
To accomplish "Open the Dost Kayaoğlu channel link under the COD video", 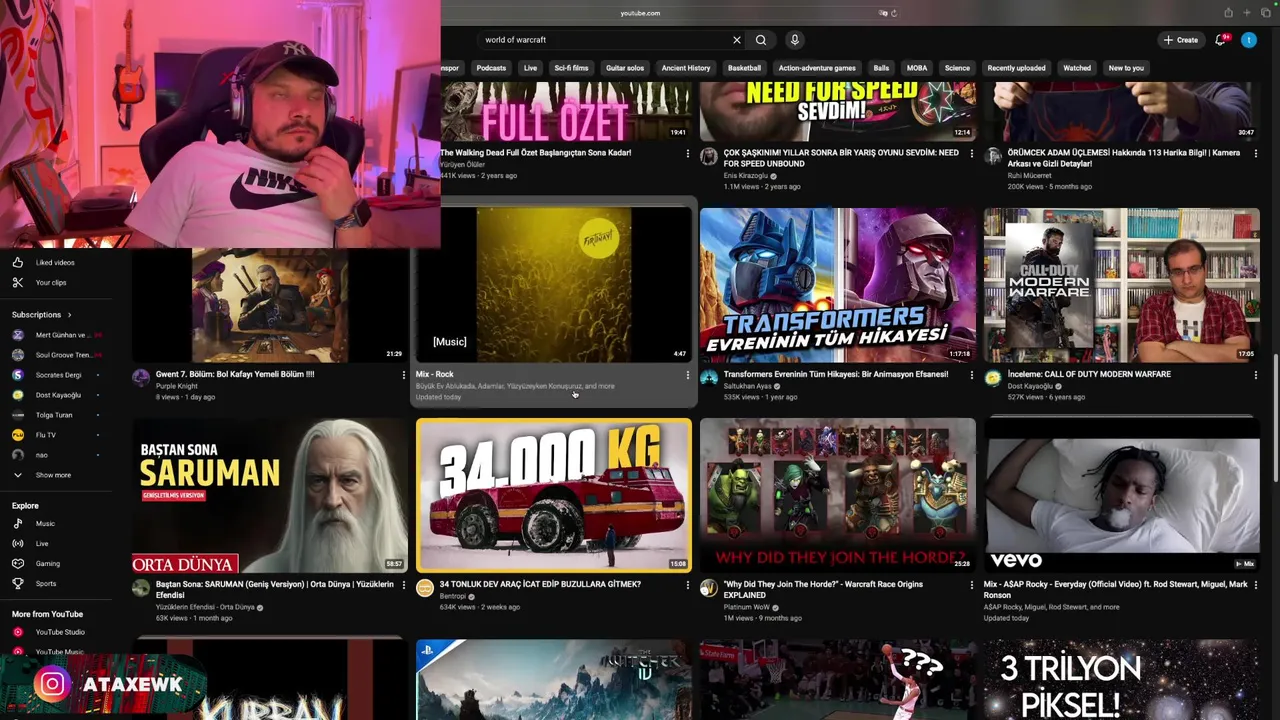I will 1030,386.
